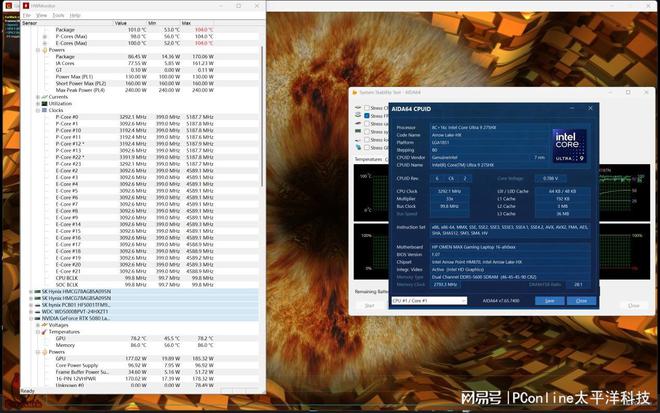Image resolution: width=660 pixels, height=413 pixels.
Task: Expand the E-Cores (Max) temperature node
Action: coord(45,43)
